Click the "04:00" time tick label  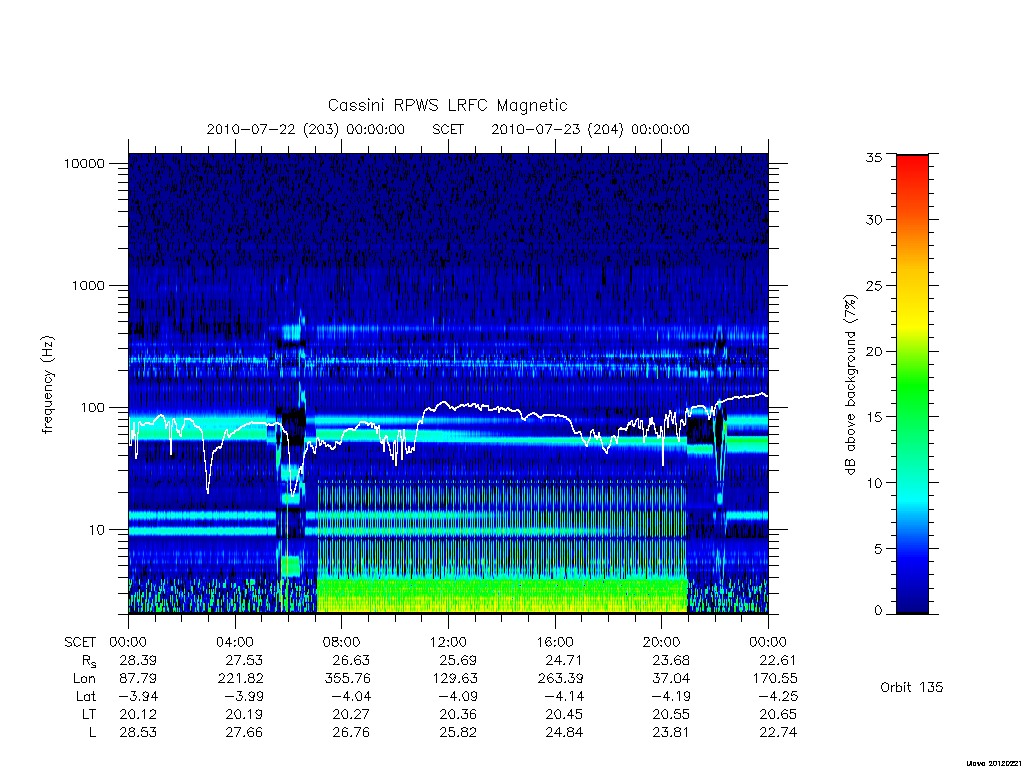[234, 642]
